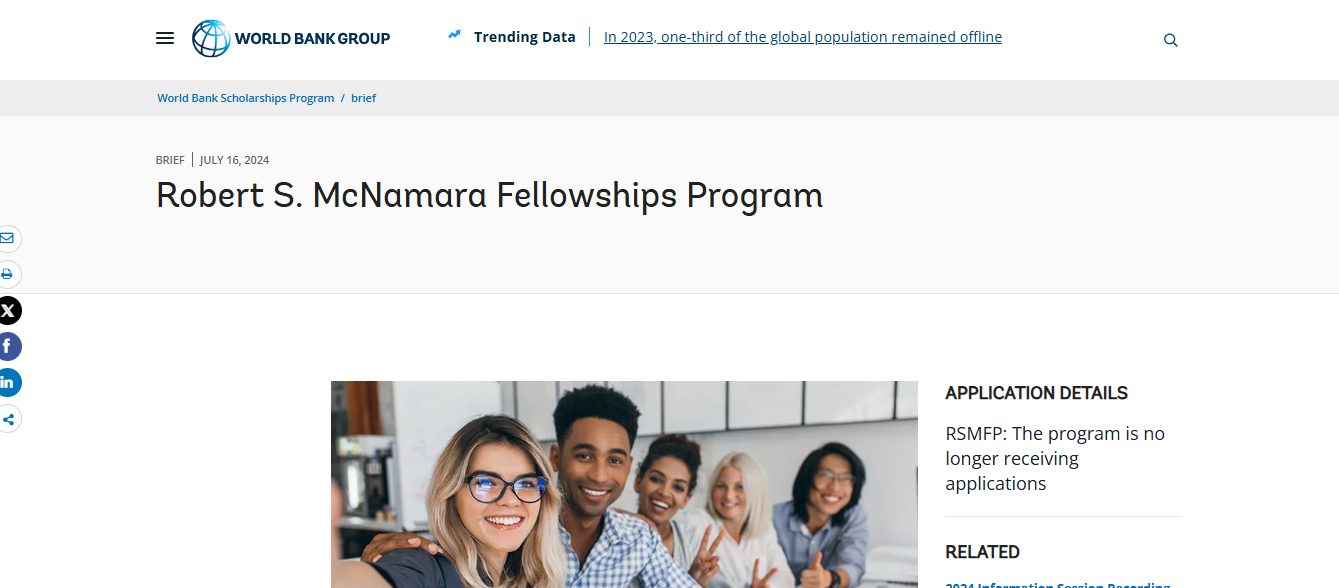This screenshot has height=588, width=1339.
Task: Click the RELATED section heading
Action: point(982,551)
